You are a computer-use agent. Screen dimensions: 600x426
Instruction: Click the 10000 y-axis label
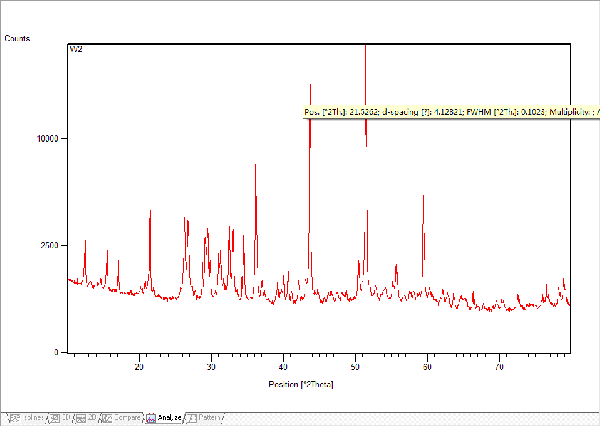(47, 138)
